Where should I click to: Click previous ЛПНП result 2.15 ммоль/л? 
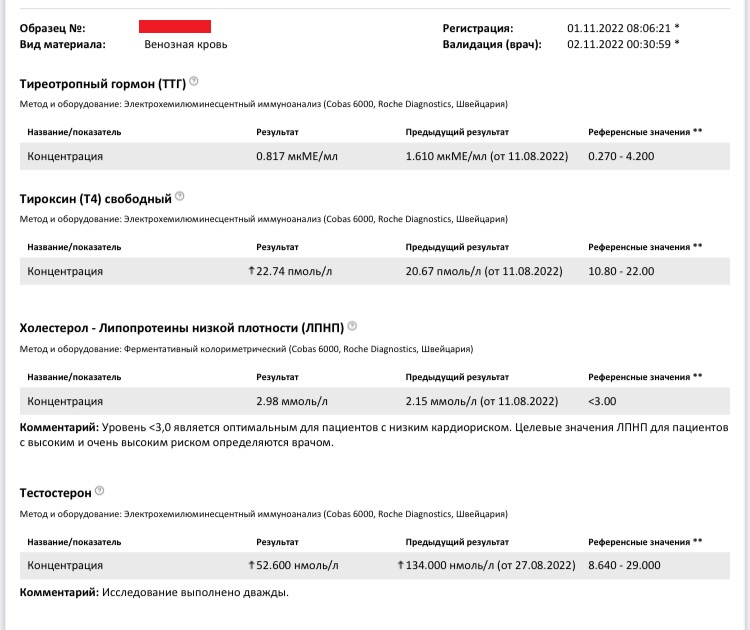[481, 401]
